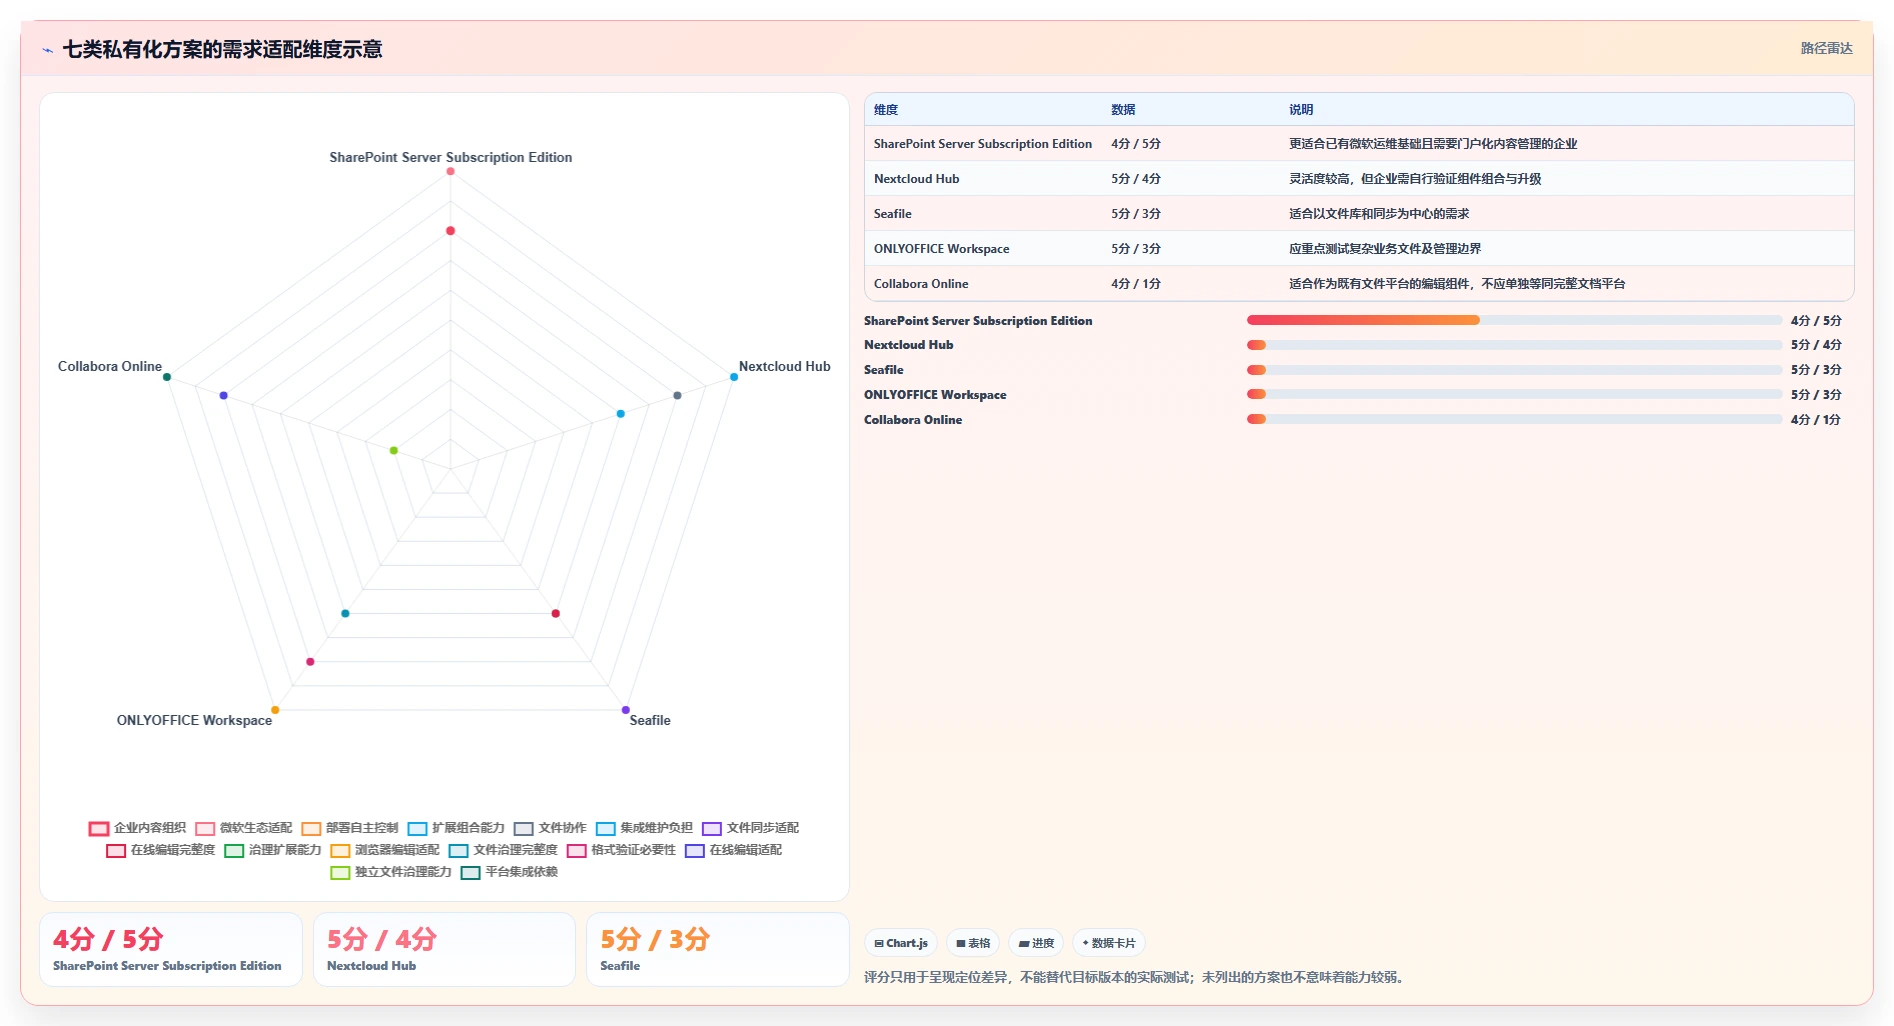The height and width of the screenshot is (1026, 1894).
Task: Click the 独立文件治理能力 legend color box
Action: pyautogui.click(x=340, y=873)
